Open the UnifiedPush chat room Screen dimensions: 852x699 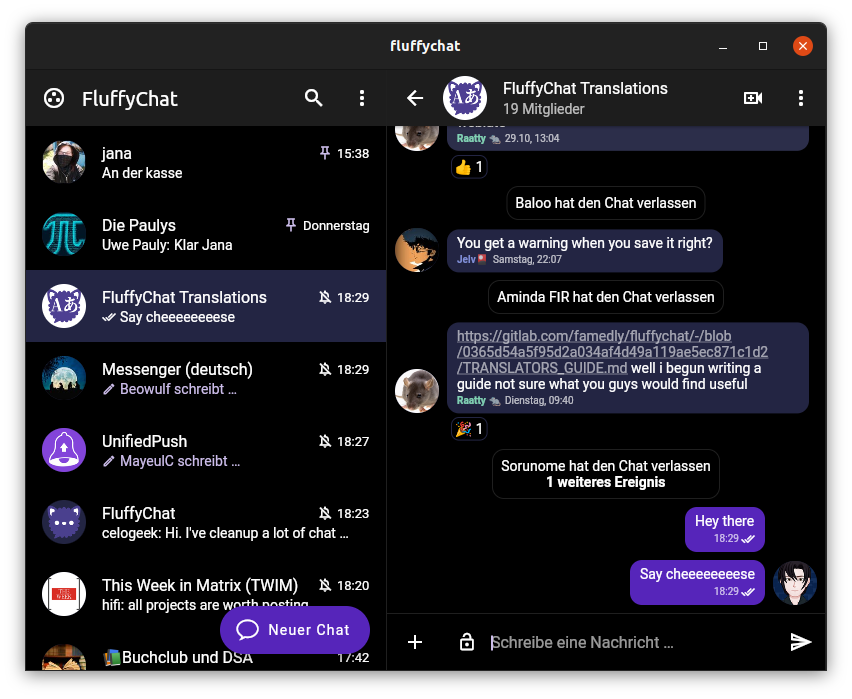pos(205,450)
